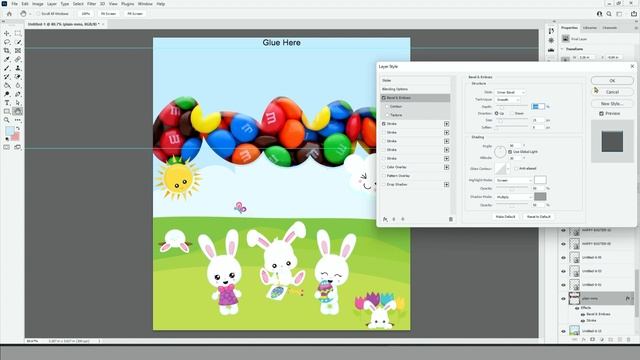Viewport: 640px width, 360px height.
Task: Open the Filter menu
Action: (x=91, y=4)
